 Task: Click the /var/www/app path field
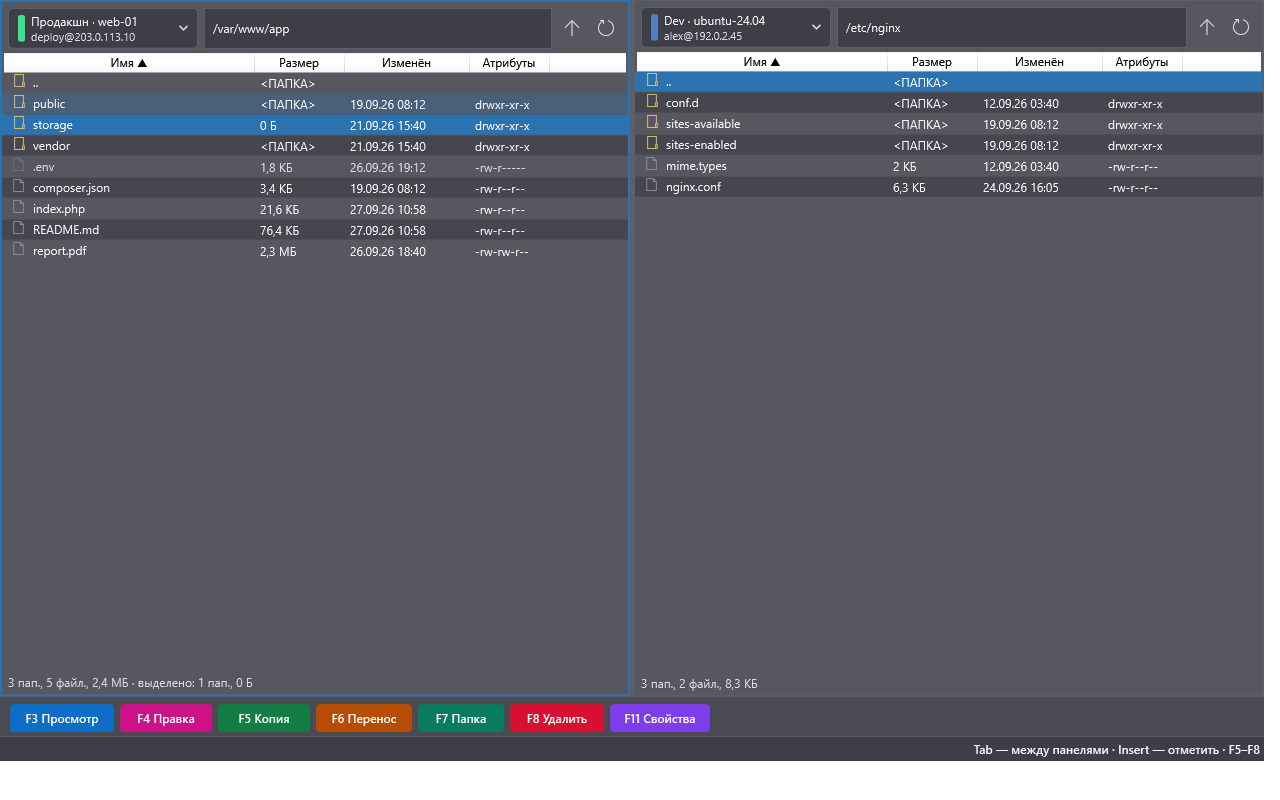pos(378,28)
